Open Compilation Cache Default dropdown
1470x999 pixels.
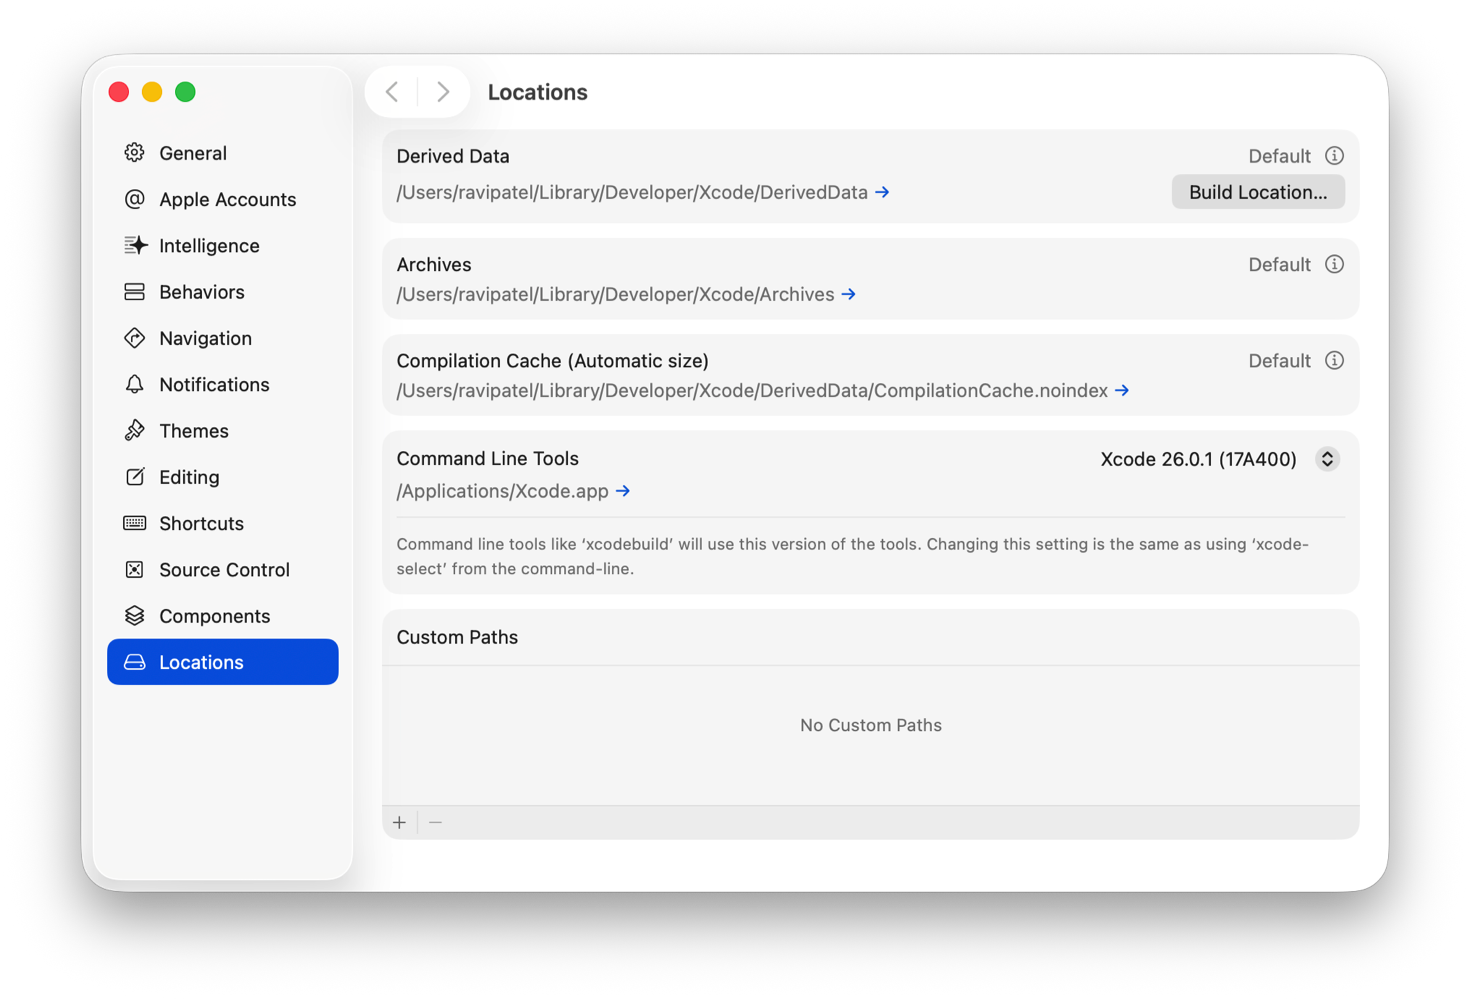[x=1279, y=360]
